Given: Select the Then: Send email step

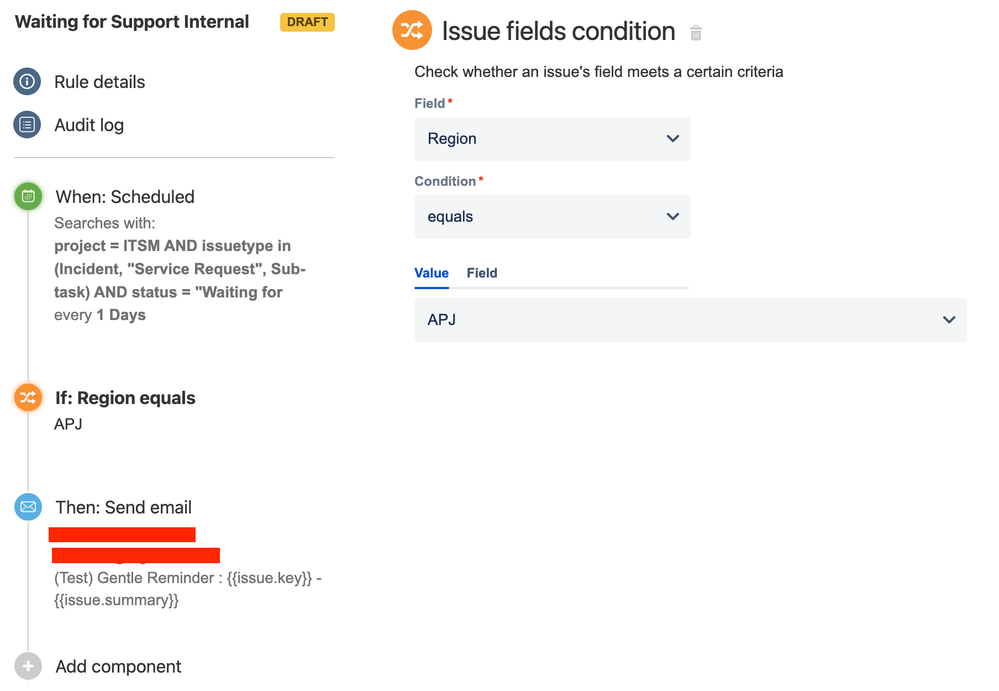Looking at the screenshot, I should tap(123, 507).
